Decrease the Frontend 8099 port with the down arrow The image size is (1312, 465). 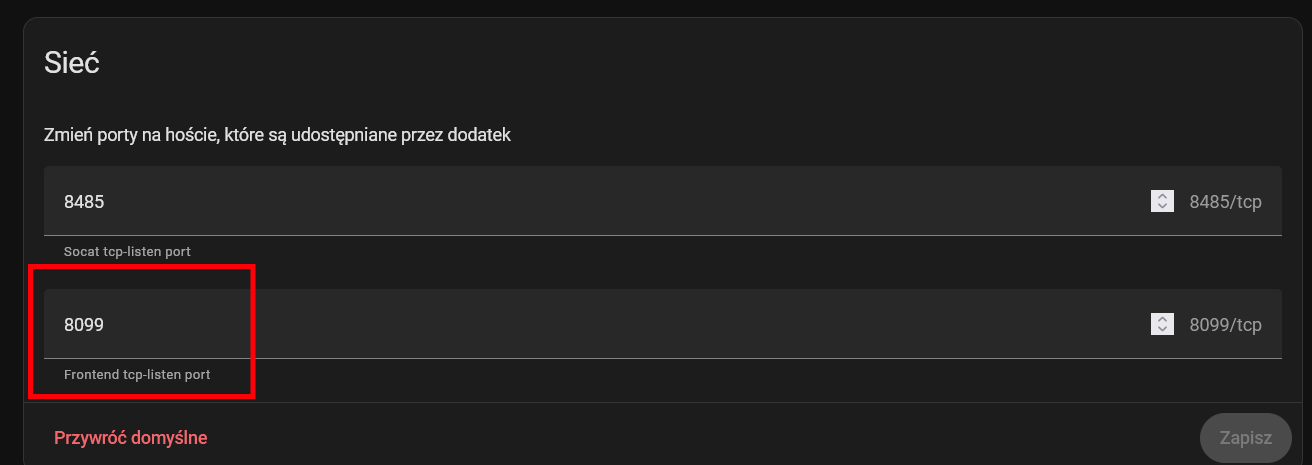[x=1162, y=330]
